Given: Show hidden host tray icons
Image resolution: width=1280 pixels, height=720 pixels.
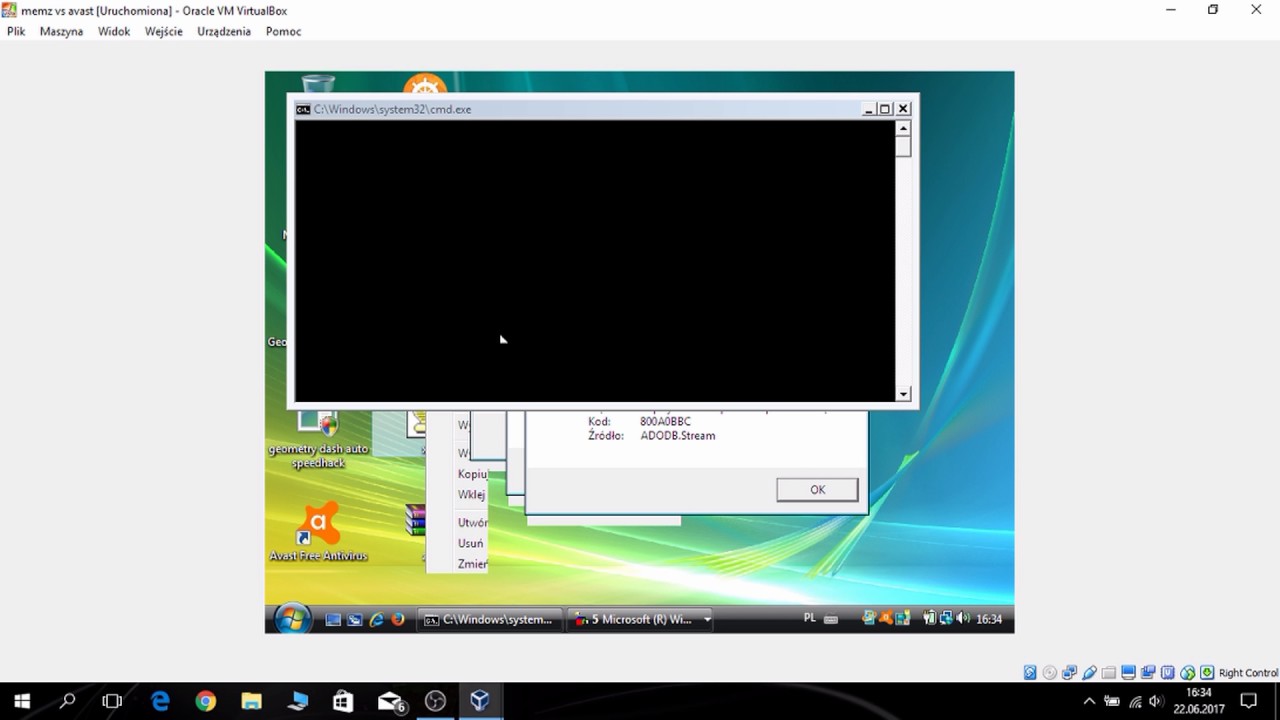Looking at the screenshot, I should 1090,701.
